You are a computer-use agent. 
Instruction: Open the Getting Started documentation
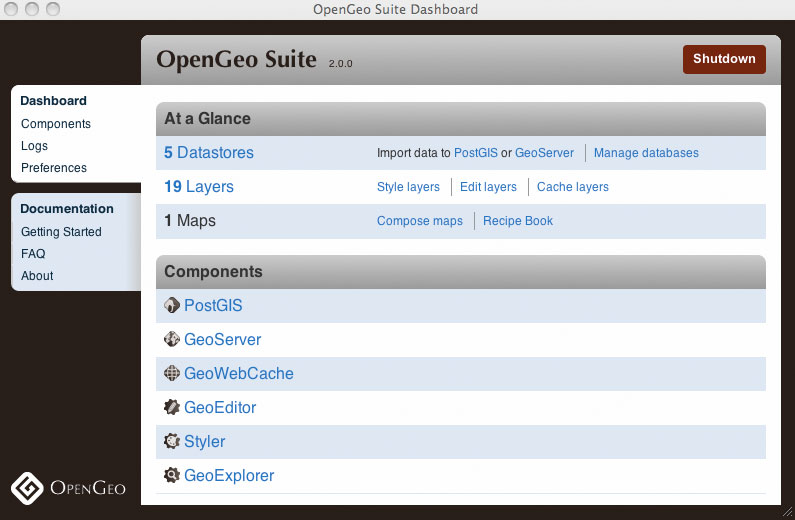(61, 232)
